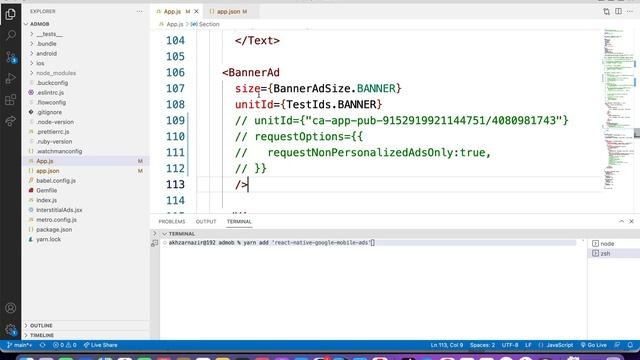Open notifications bell in status bar

630,345
